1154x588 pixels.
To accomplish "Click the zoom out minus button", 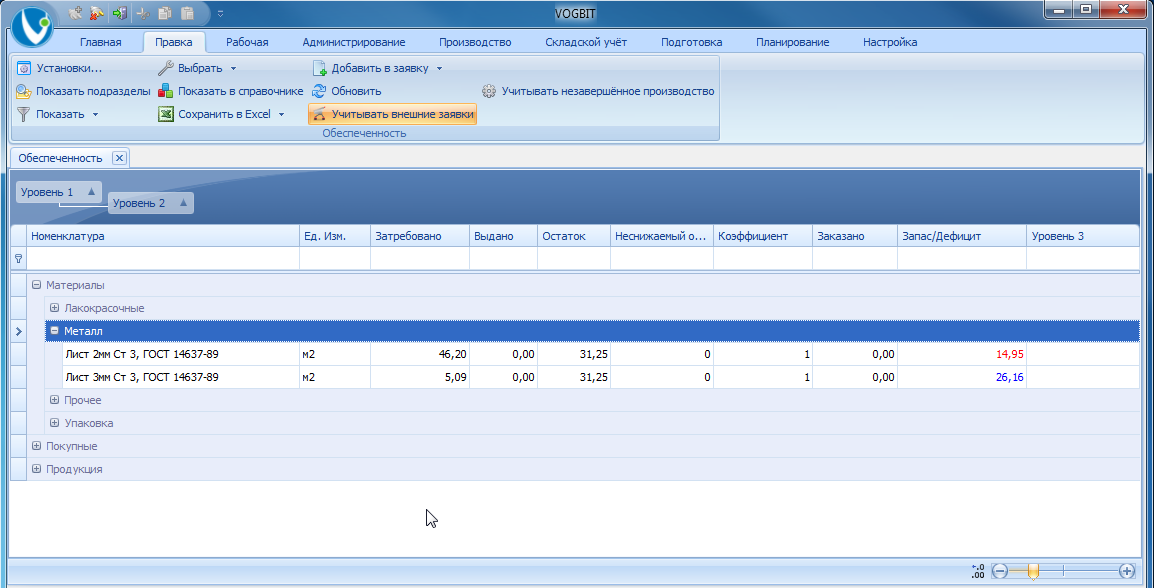I will pyautogui.click(x=999, y=570).
